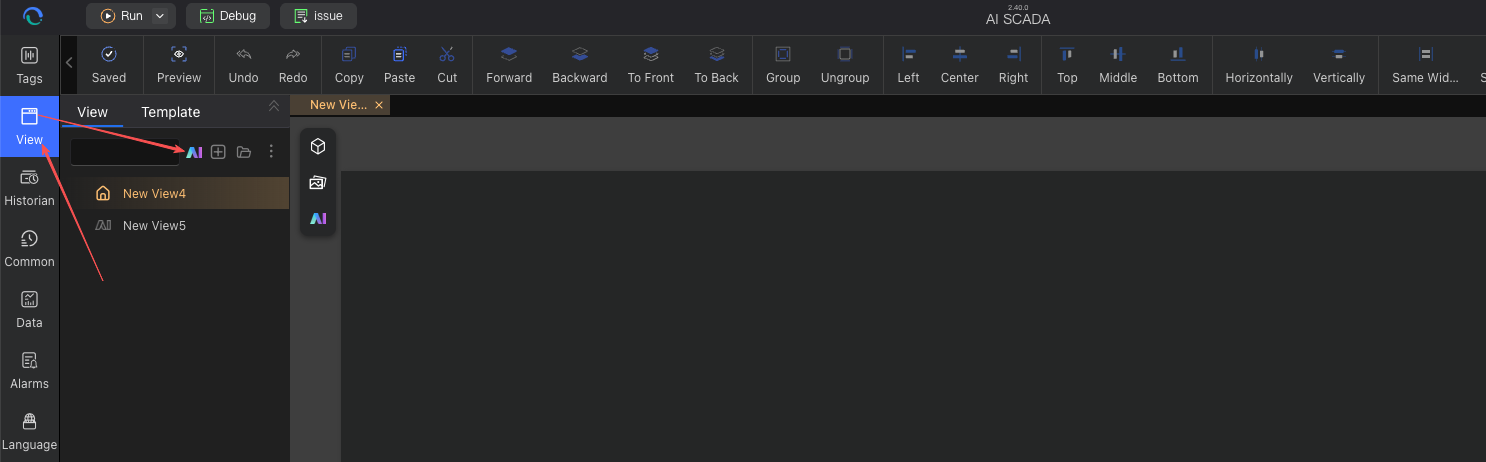1486x462 pixels.
Task: Add a new view with plus icon
Action: click(x=218, y=152)
